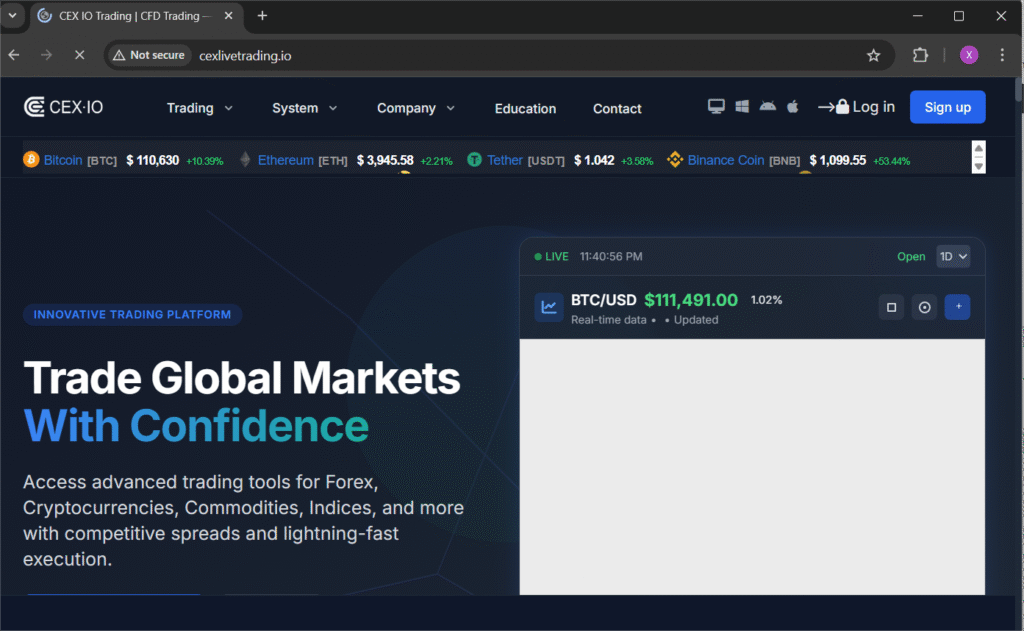
Task: Click the plus button on the chart widget
Action: [957, 307]
